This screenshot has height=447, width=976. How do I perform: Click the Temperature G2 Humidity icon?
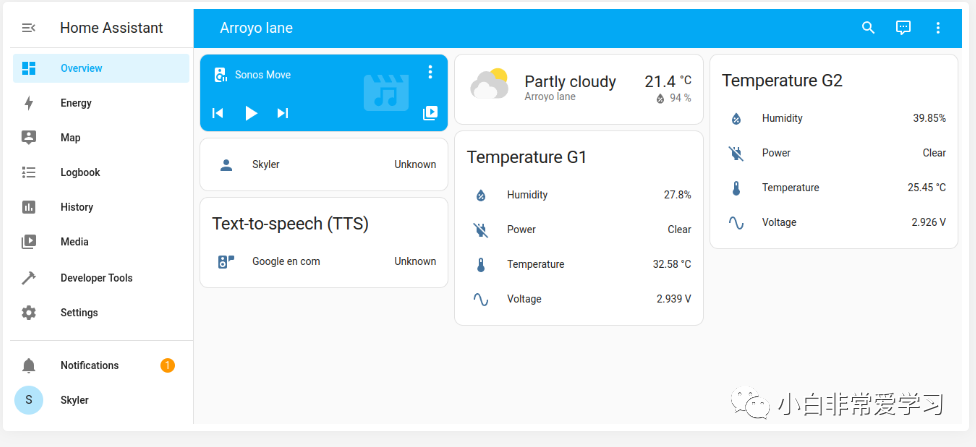[x=736, y=118]
